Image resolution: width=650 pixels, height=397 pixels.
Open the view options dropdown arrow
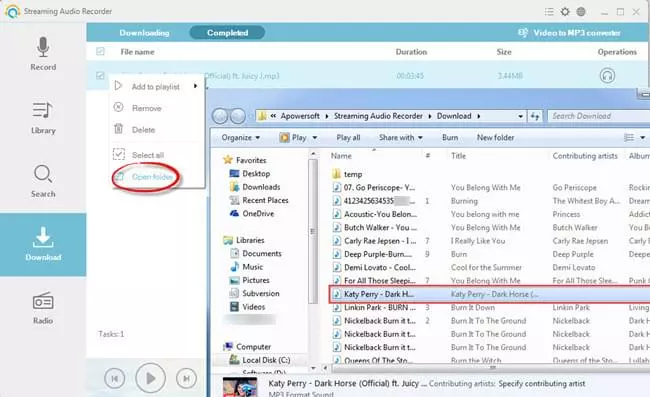(x=643, y=138)
